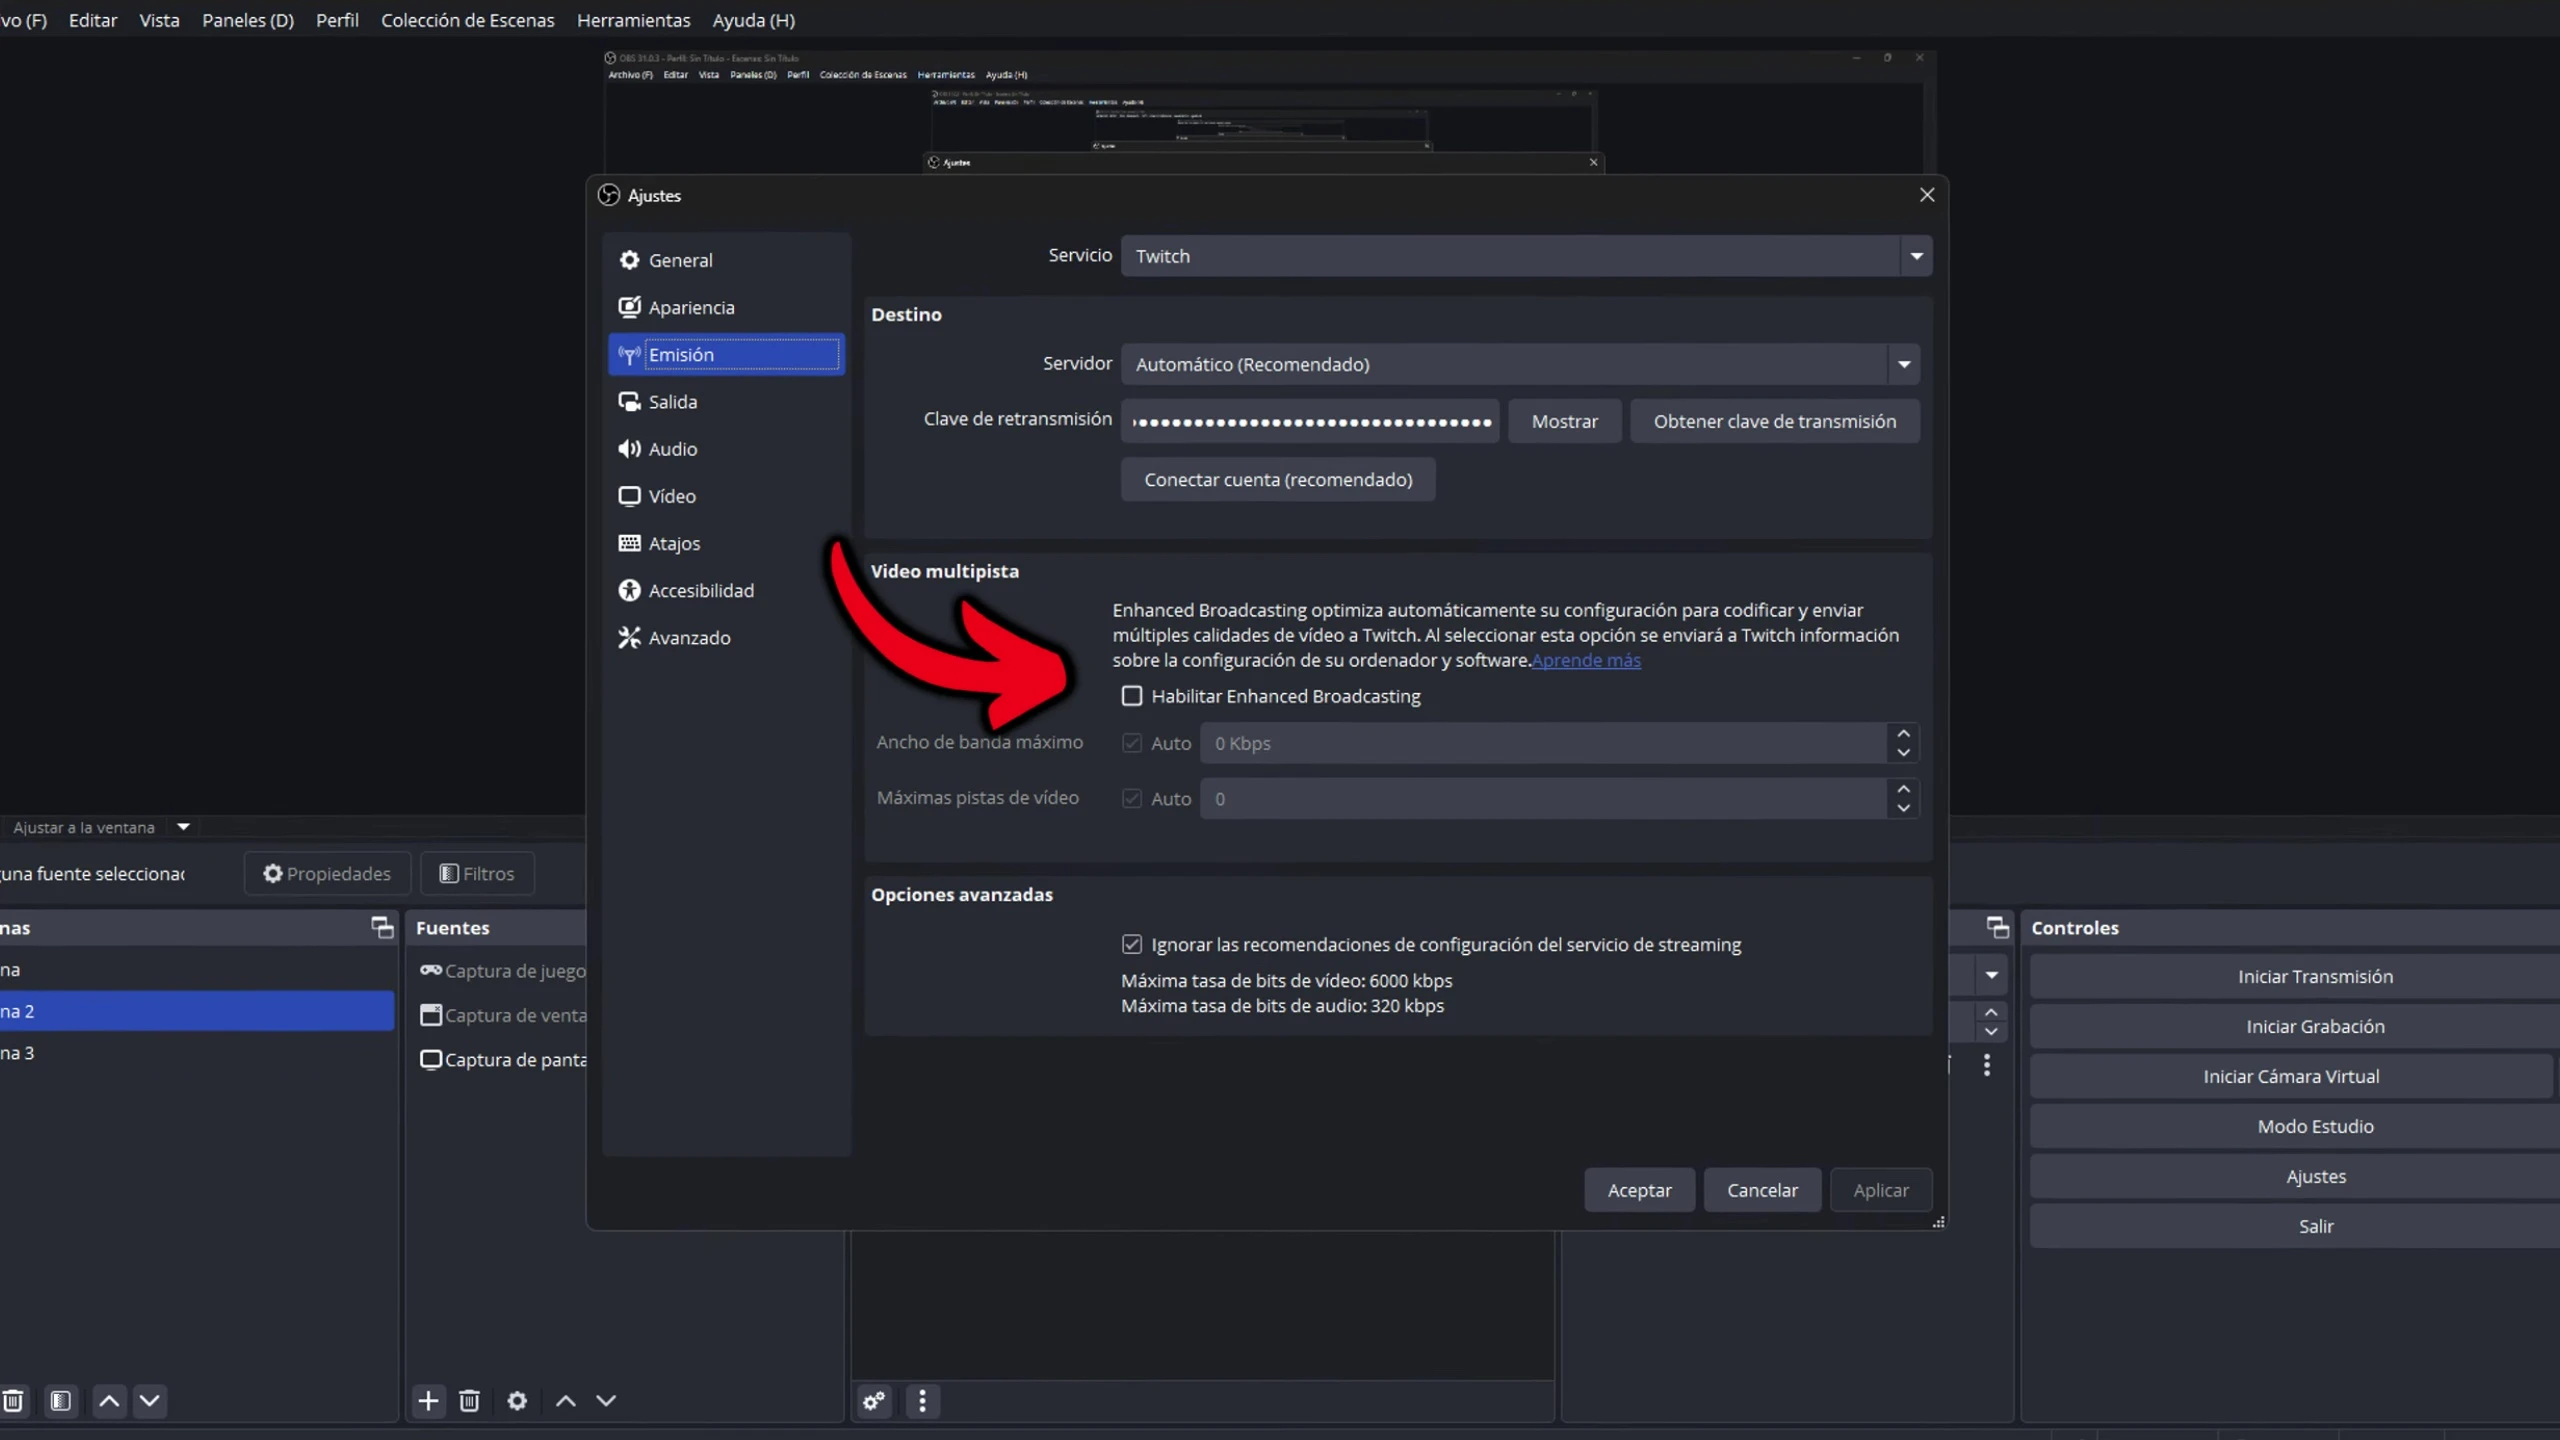Open audio mixer advanced settings gears icon

point(875,1401)
